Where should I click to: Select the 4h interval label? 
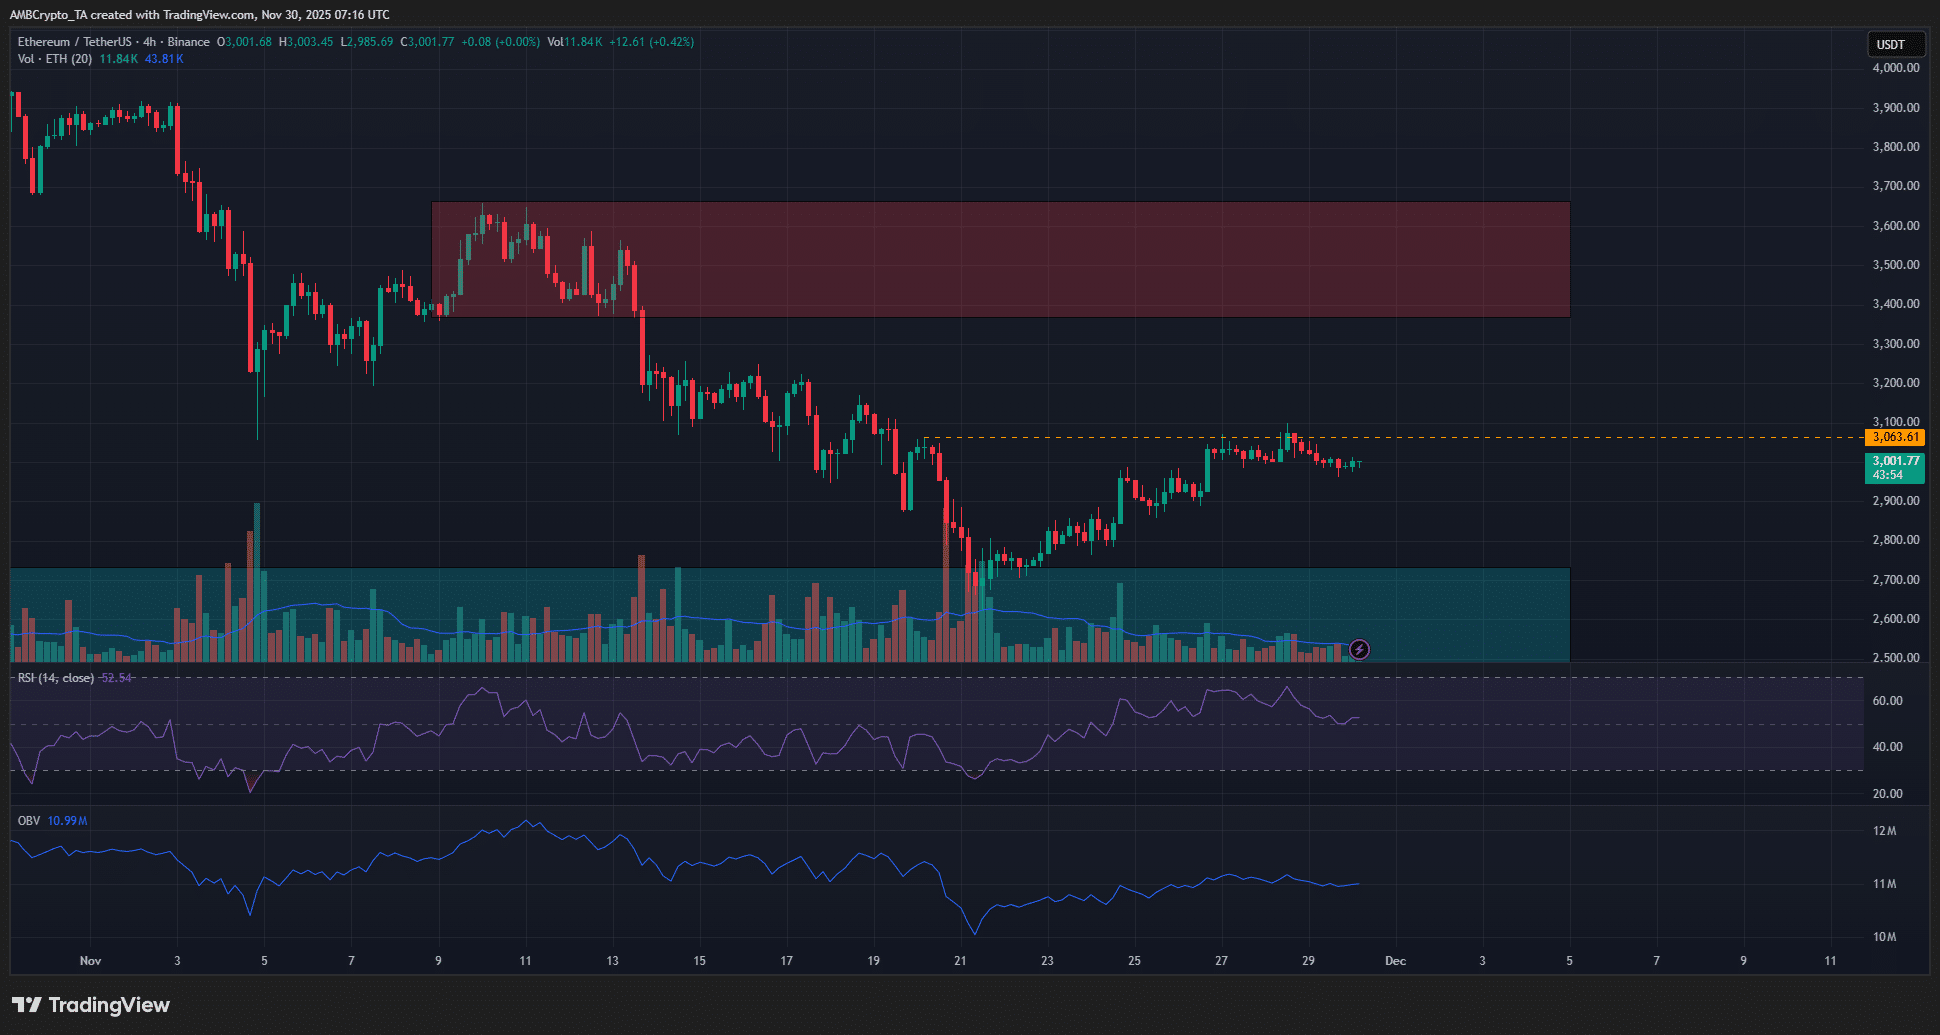[x=149, y=42]
